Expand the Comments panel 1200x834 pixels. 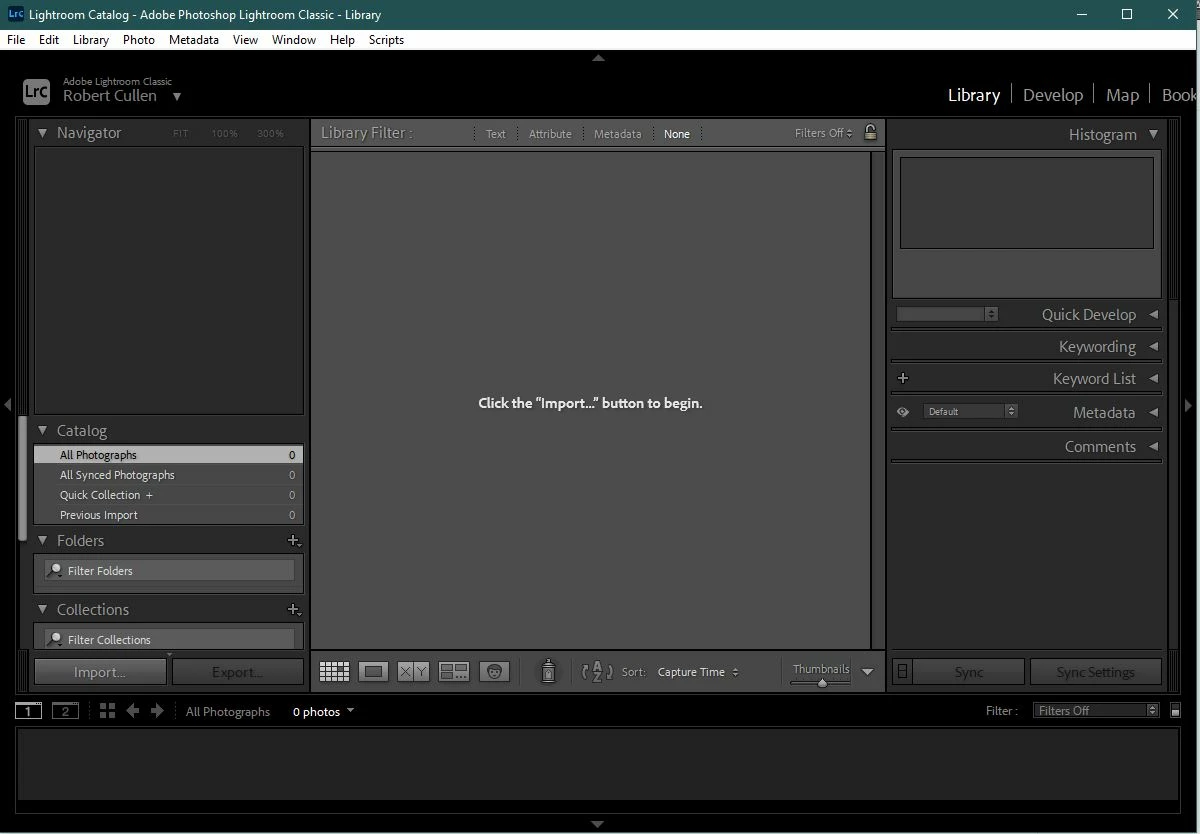point(1154,446)
